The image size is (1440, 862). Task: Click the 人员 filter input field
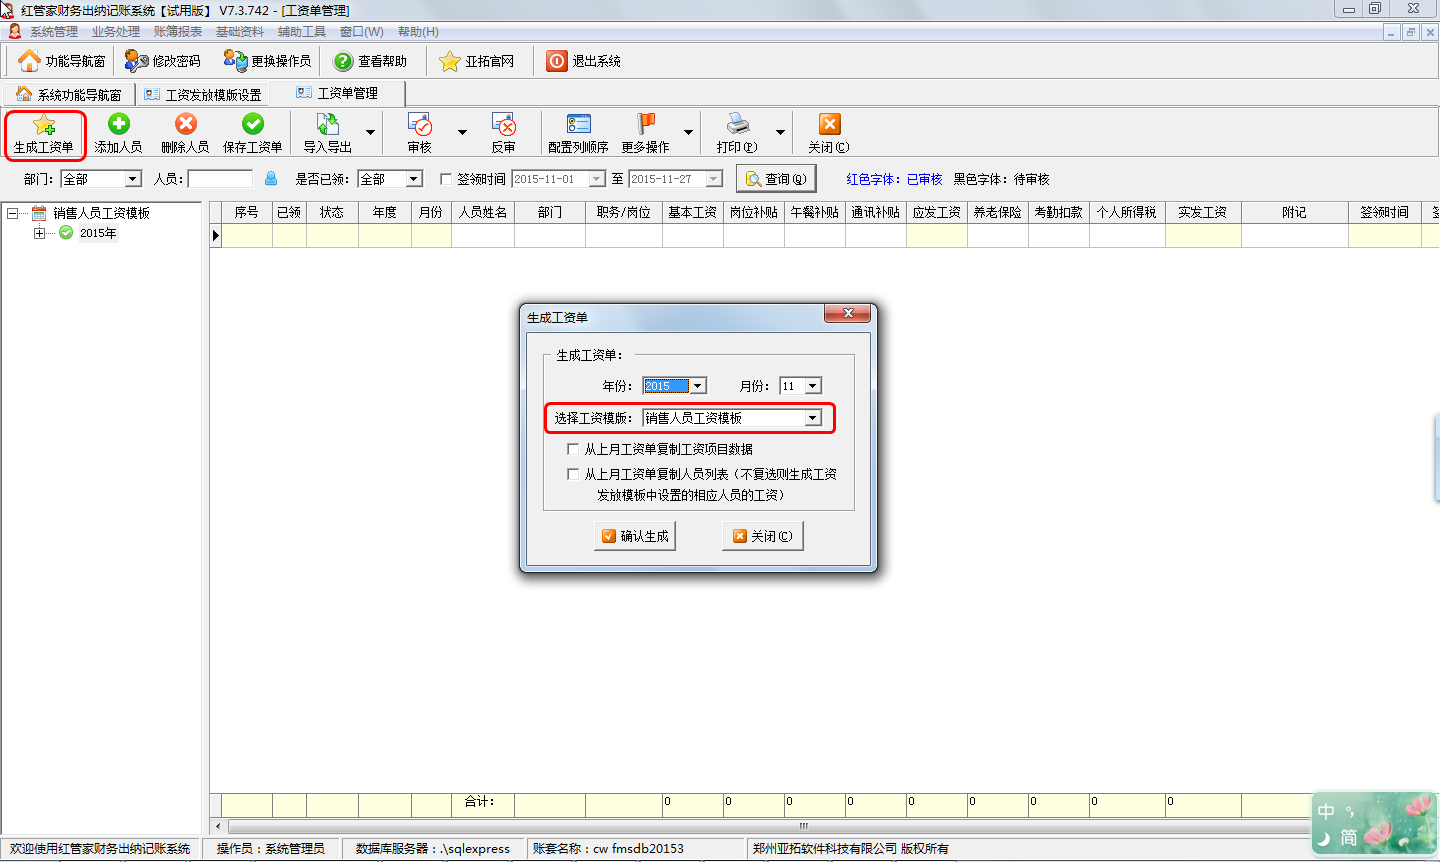pos(220,179)
